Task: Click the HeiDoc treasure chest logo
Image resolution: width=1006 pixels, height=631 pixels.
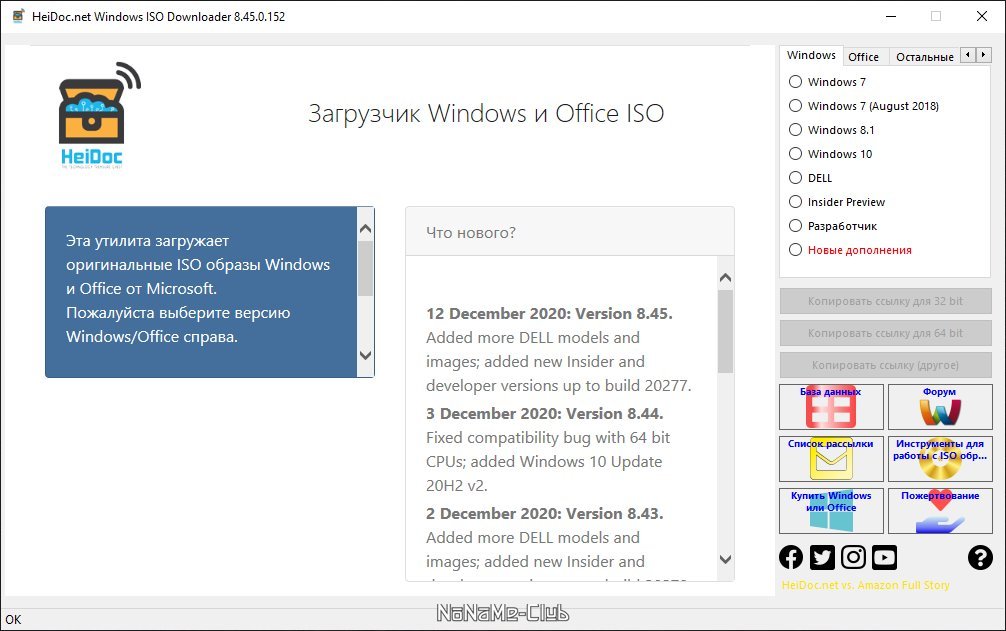Action: pyautogui.click(x=100, y=115)
